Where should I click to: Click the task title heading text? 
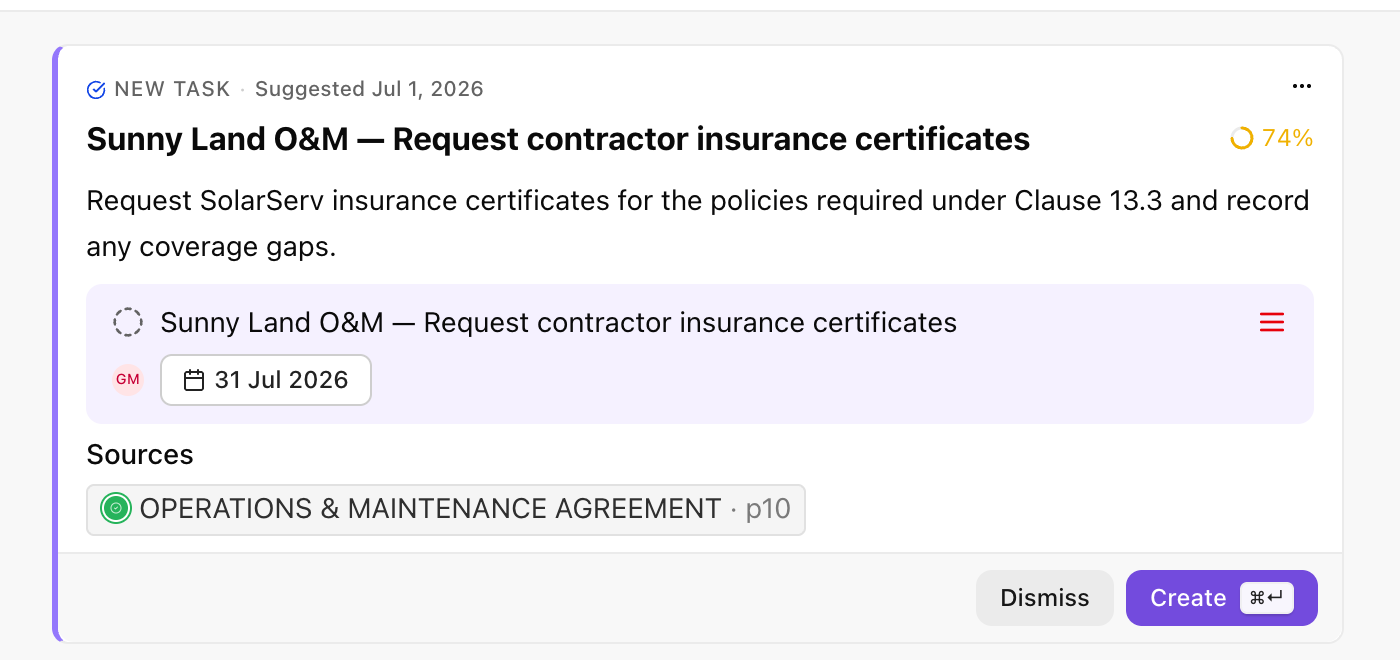coord(558,139)
